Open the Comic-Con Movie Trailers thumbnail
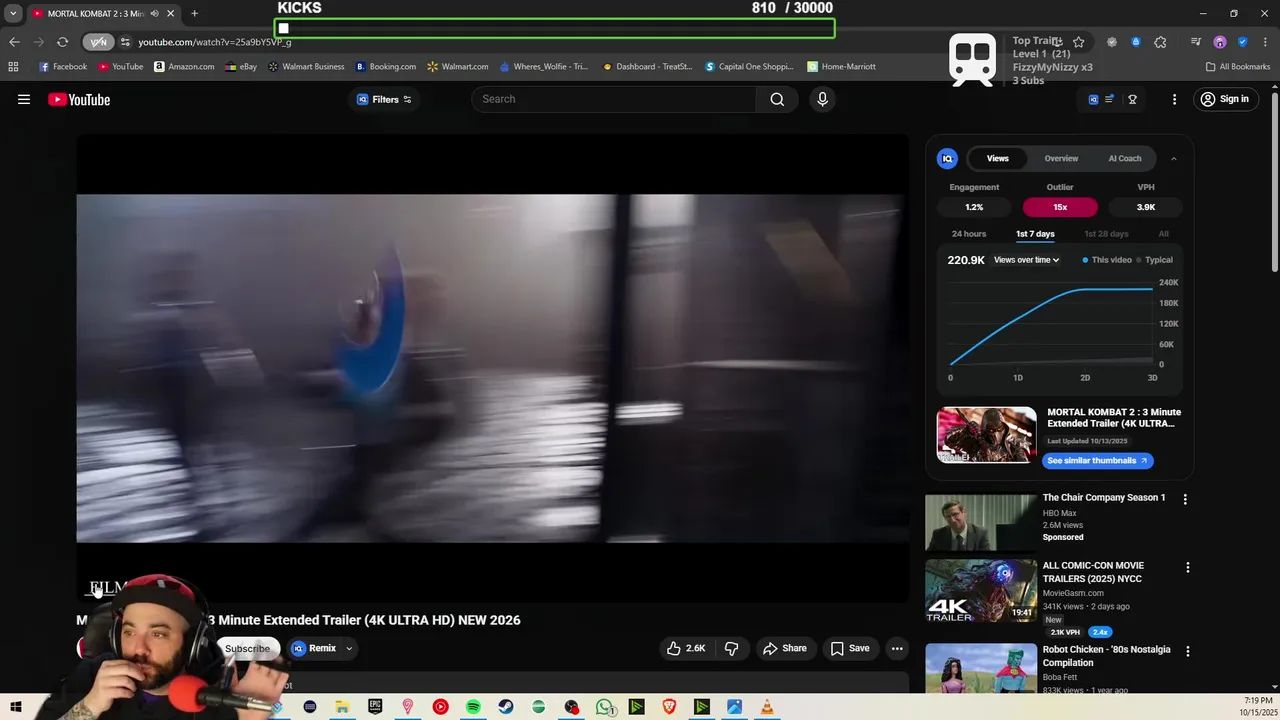Screen dimensions: 1280x720 click(x=981, y=591)
